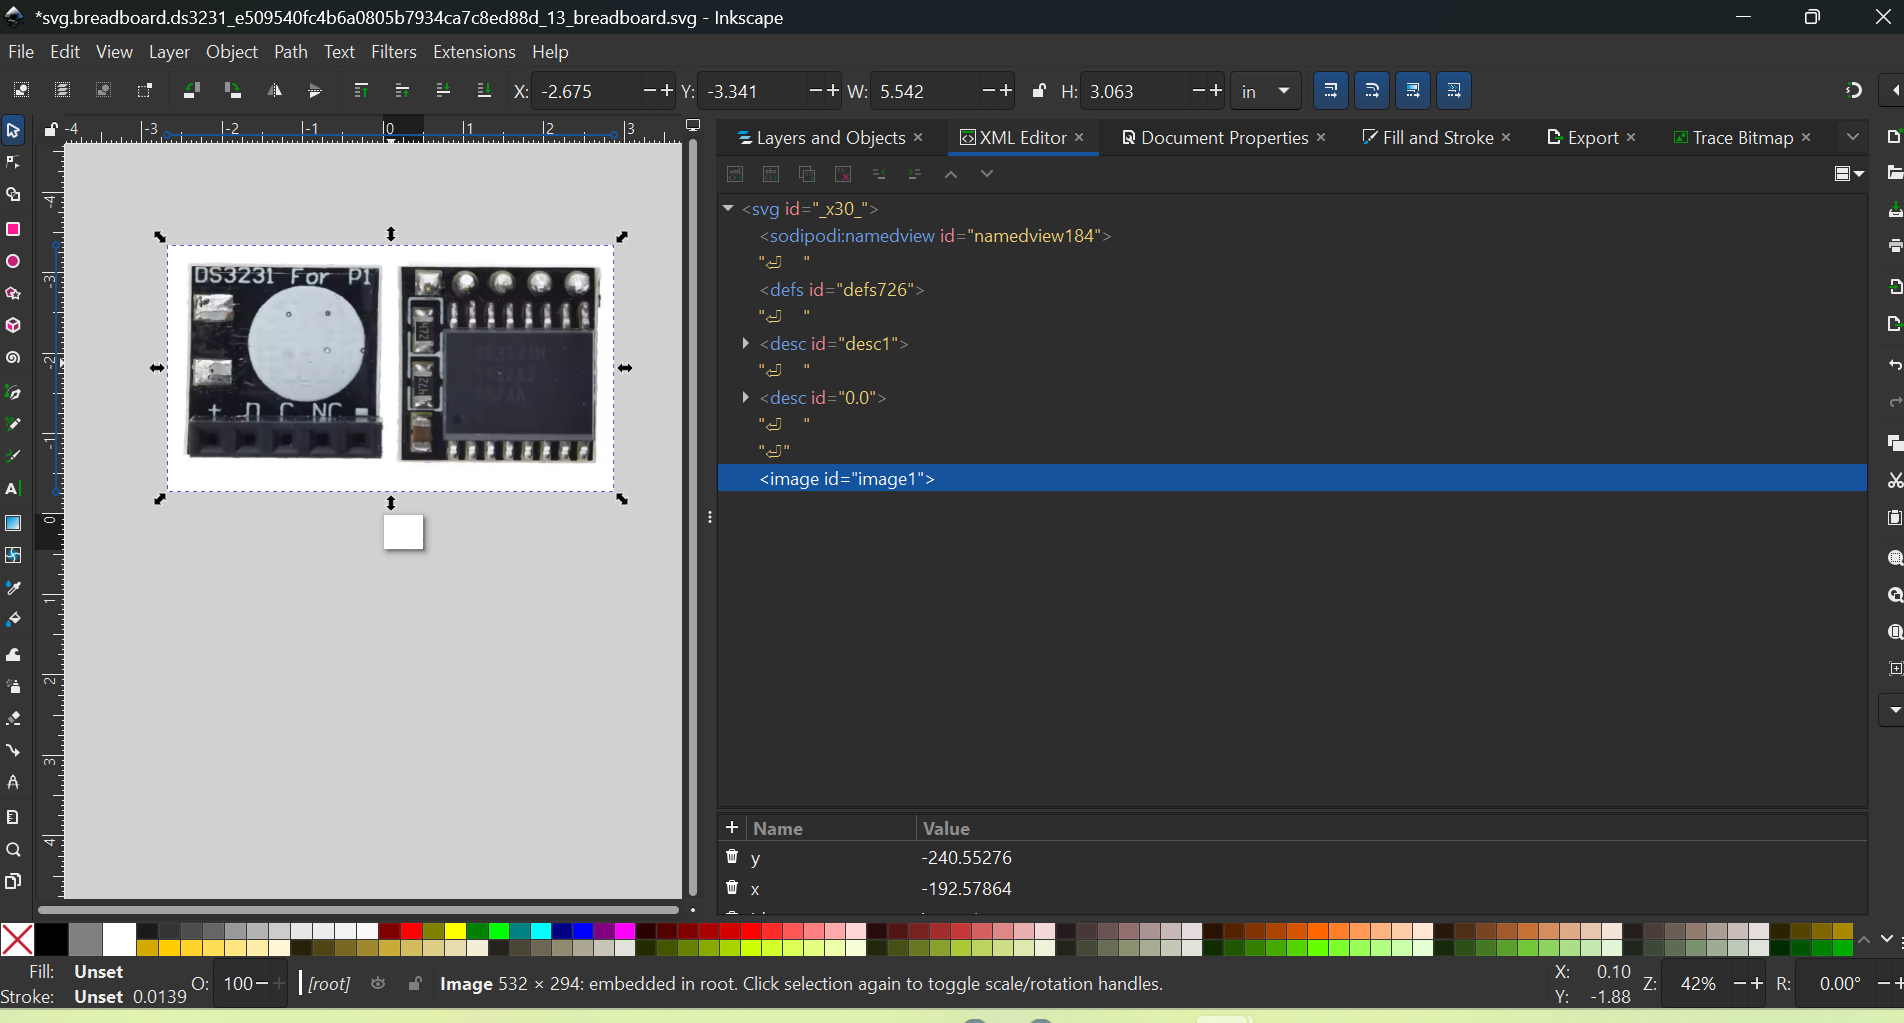Toggle current layer lock in status bar

[415, 984]
